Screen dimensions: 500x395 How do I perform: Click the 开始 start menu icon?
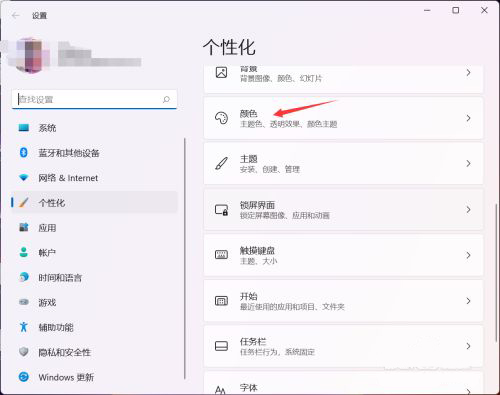(221, 301)
